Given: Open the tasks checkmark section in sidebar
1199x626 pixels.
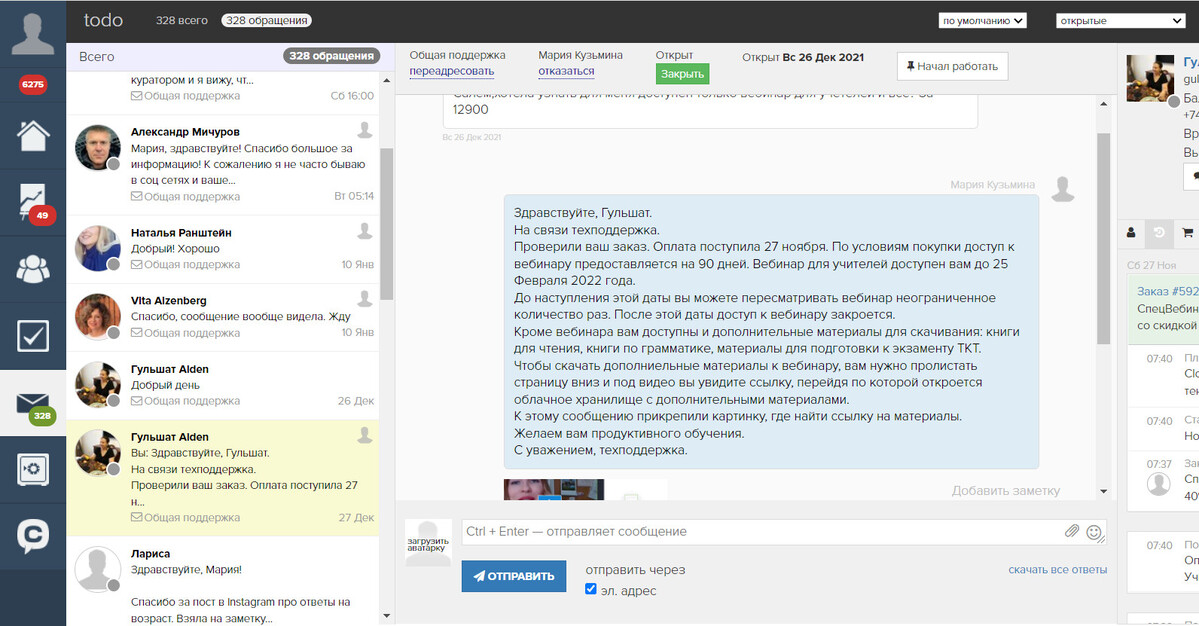Looking at the screenshot, I should pyautogui.click(x=33, y=337).
